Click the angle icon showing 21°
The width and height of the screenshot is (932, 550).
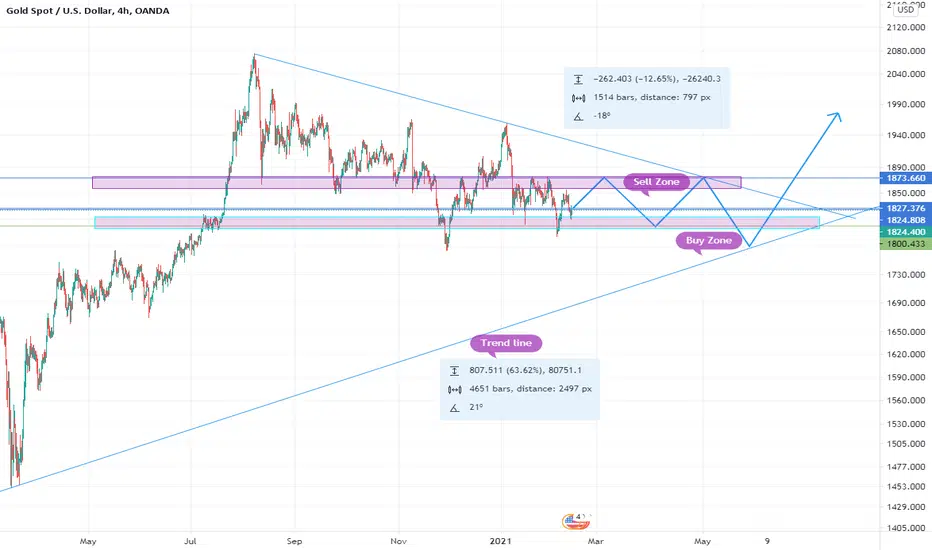(454, 408)
